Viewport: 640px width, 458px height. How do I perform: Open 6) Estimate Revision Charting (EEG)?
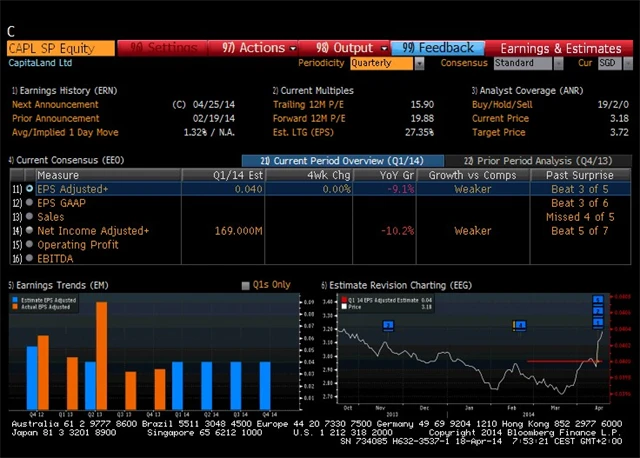[396, 285]
